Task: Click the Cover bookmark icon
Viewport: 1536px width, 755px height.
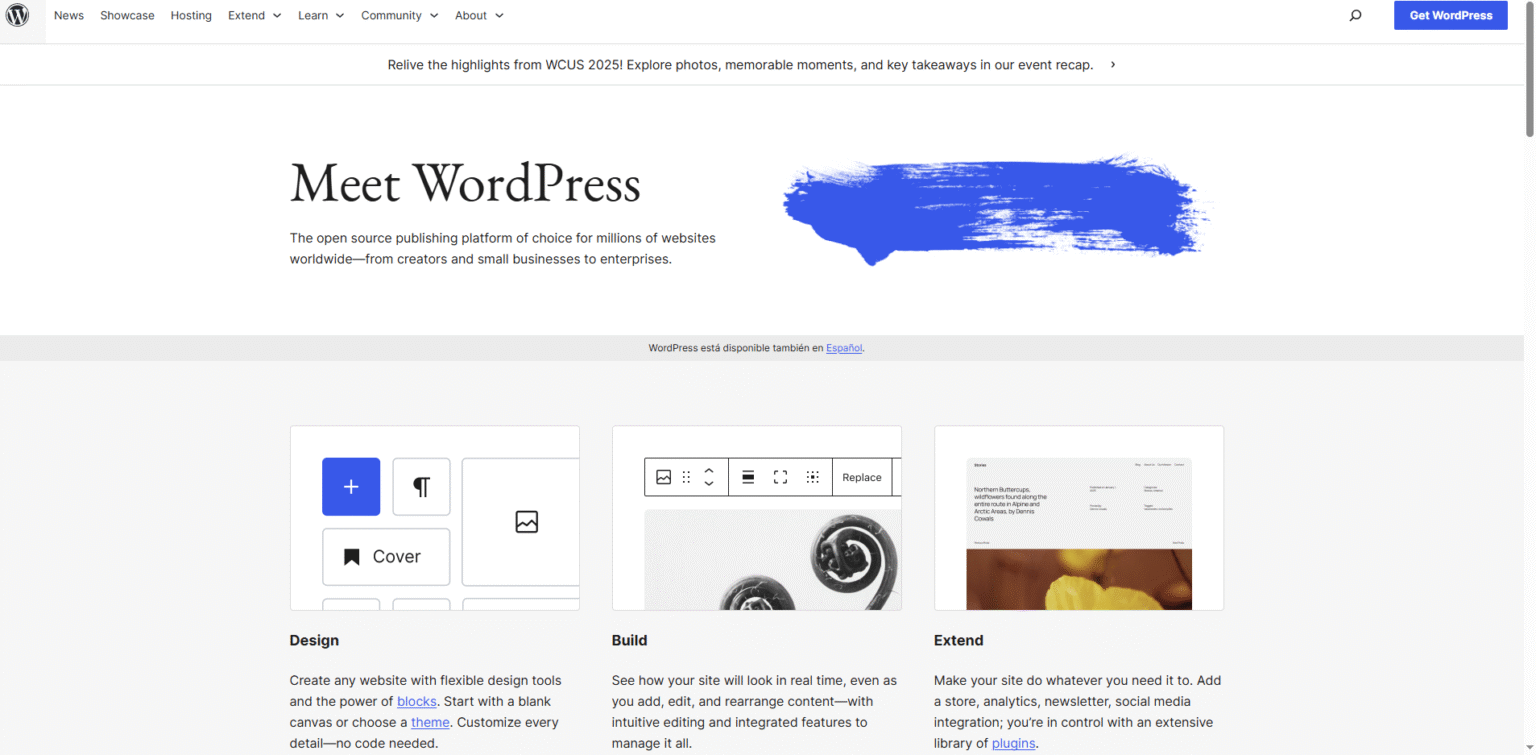Action: 351,557
